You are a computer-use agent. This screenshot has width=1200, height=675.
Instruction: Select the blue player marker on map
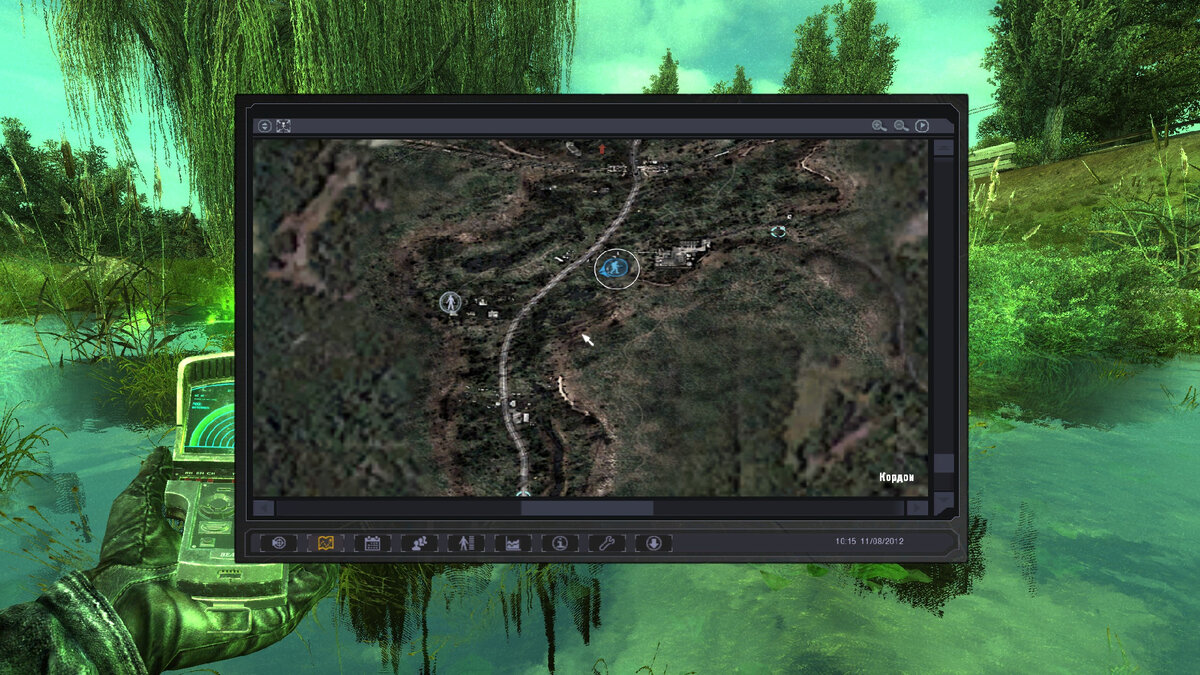tap(616, 268)
